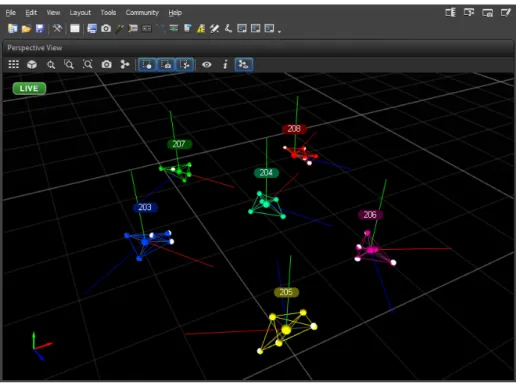The height and width of the screenshot is (383, 516).
Task: Click the XYZ axis gizmo in viewport corner
Action: coord(42,346)
